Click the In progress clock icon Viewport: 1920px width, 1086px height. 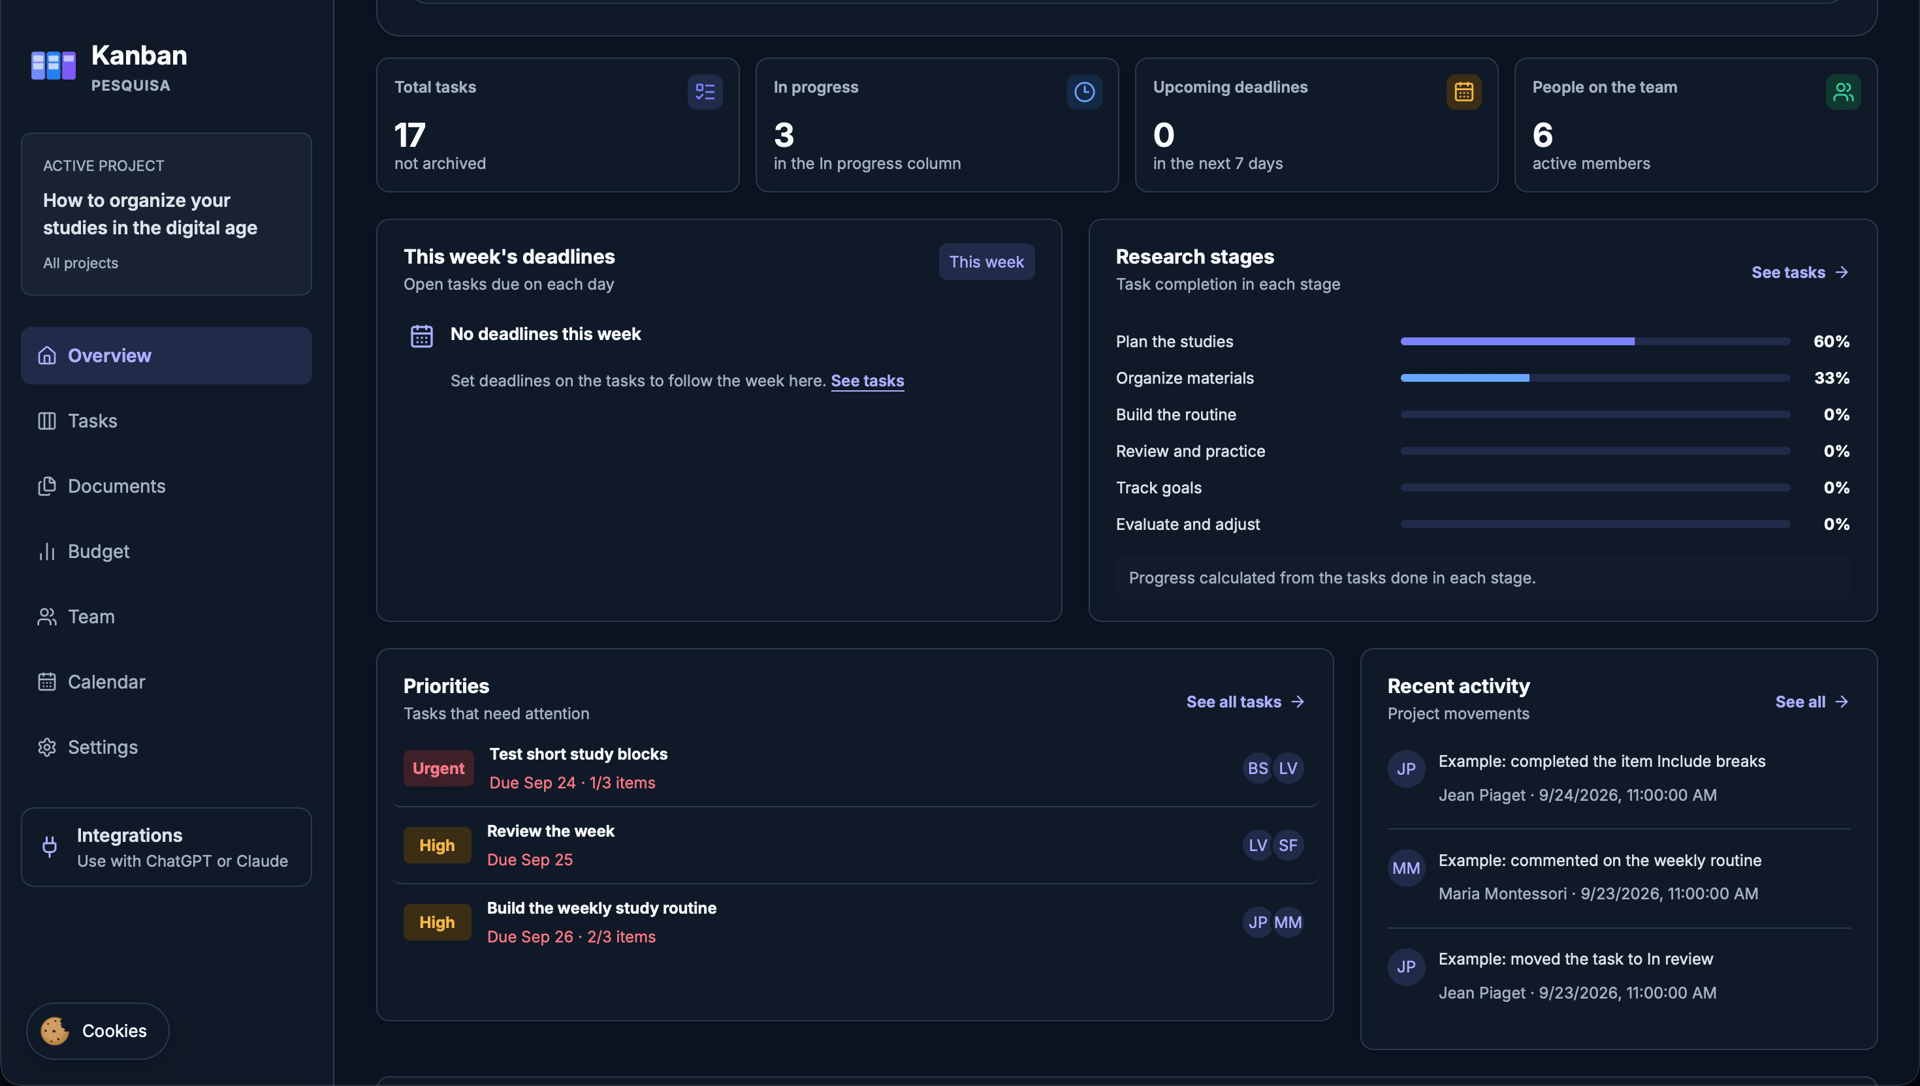[x=1084, y=92]
